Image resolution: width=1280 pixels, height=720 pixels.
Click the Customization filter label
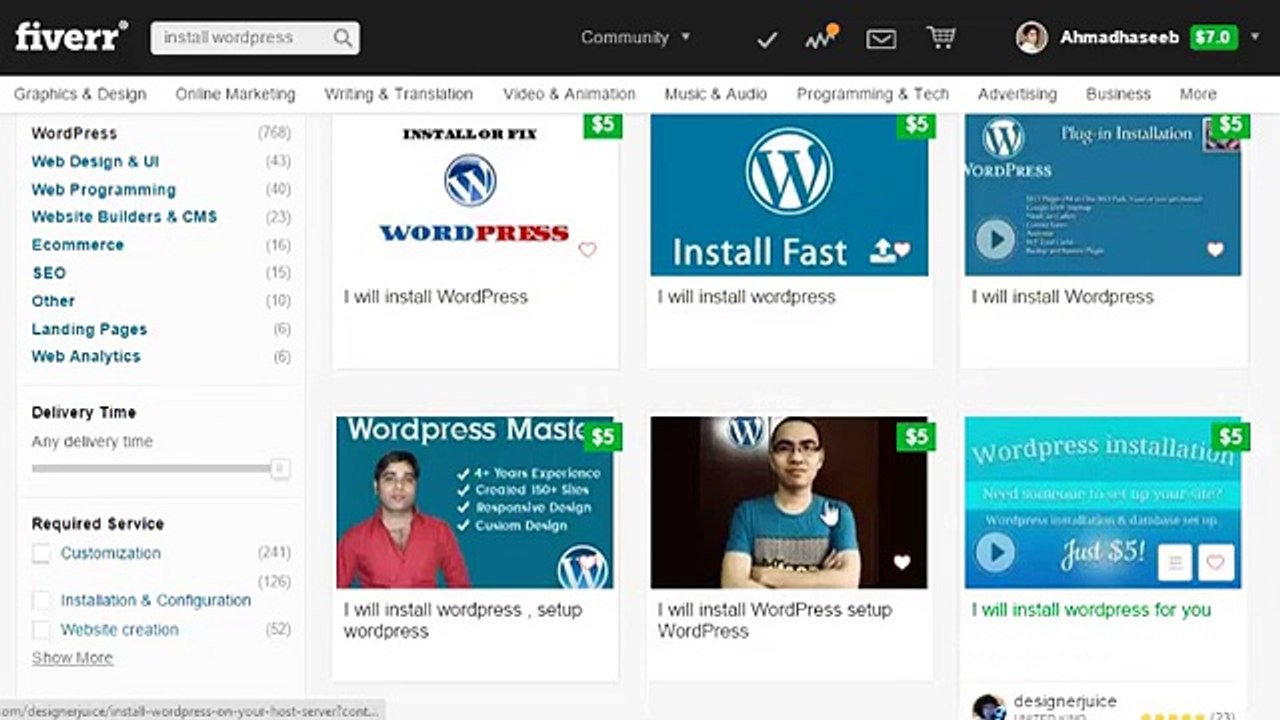[110, 553]
